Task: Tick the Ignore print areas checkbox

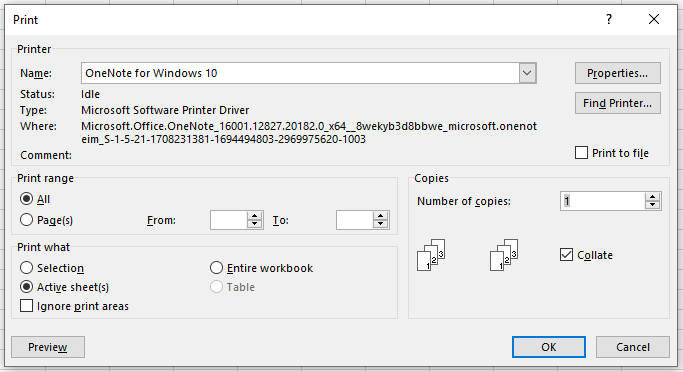Action: (x=27, y=306)
